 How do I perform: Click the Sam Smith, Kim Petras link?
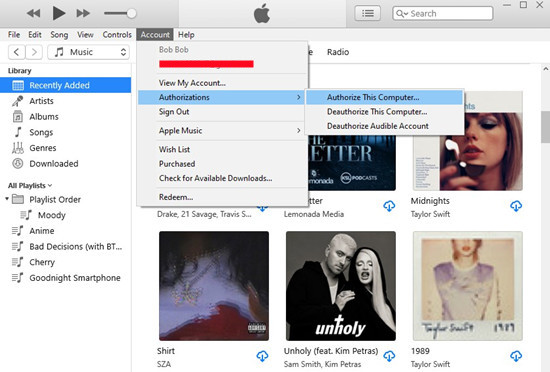click(322, 364)
